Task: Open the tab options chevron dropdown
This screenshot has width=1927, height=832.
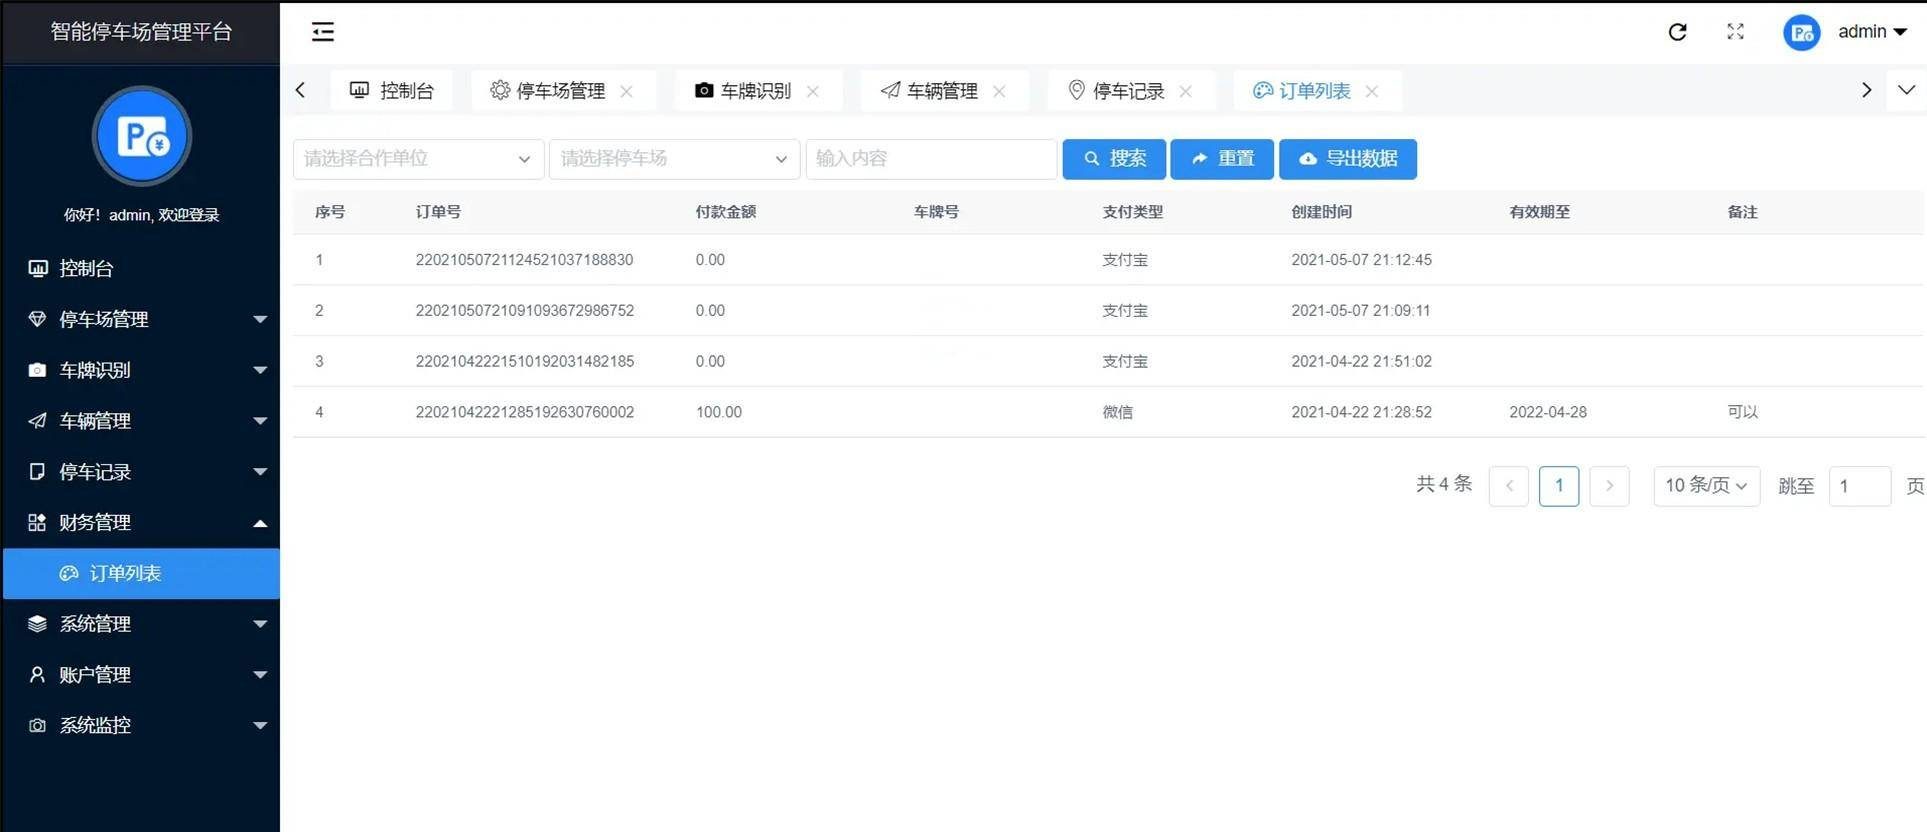Action: tap(1906, 90)
